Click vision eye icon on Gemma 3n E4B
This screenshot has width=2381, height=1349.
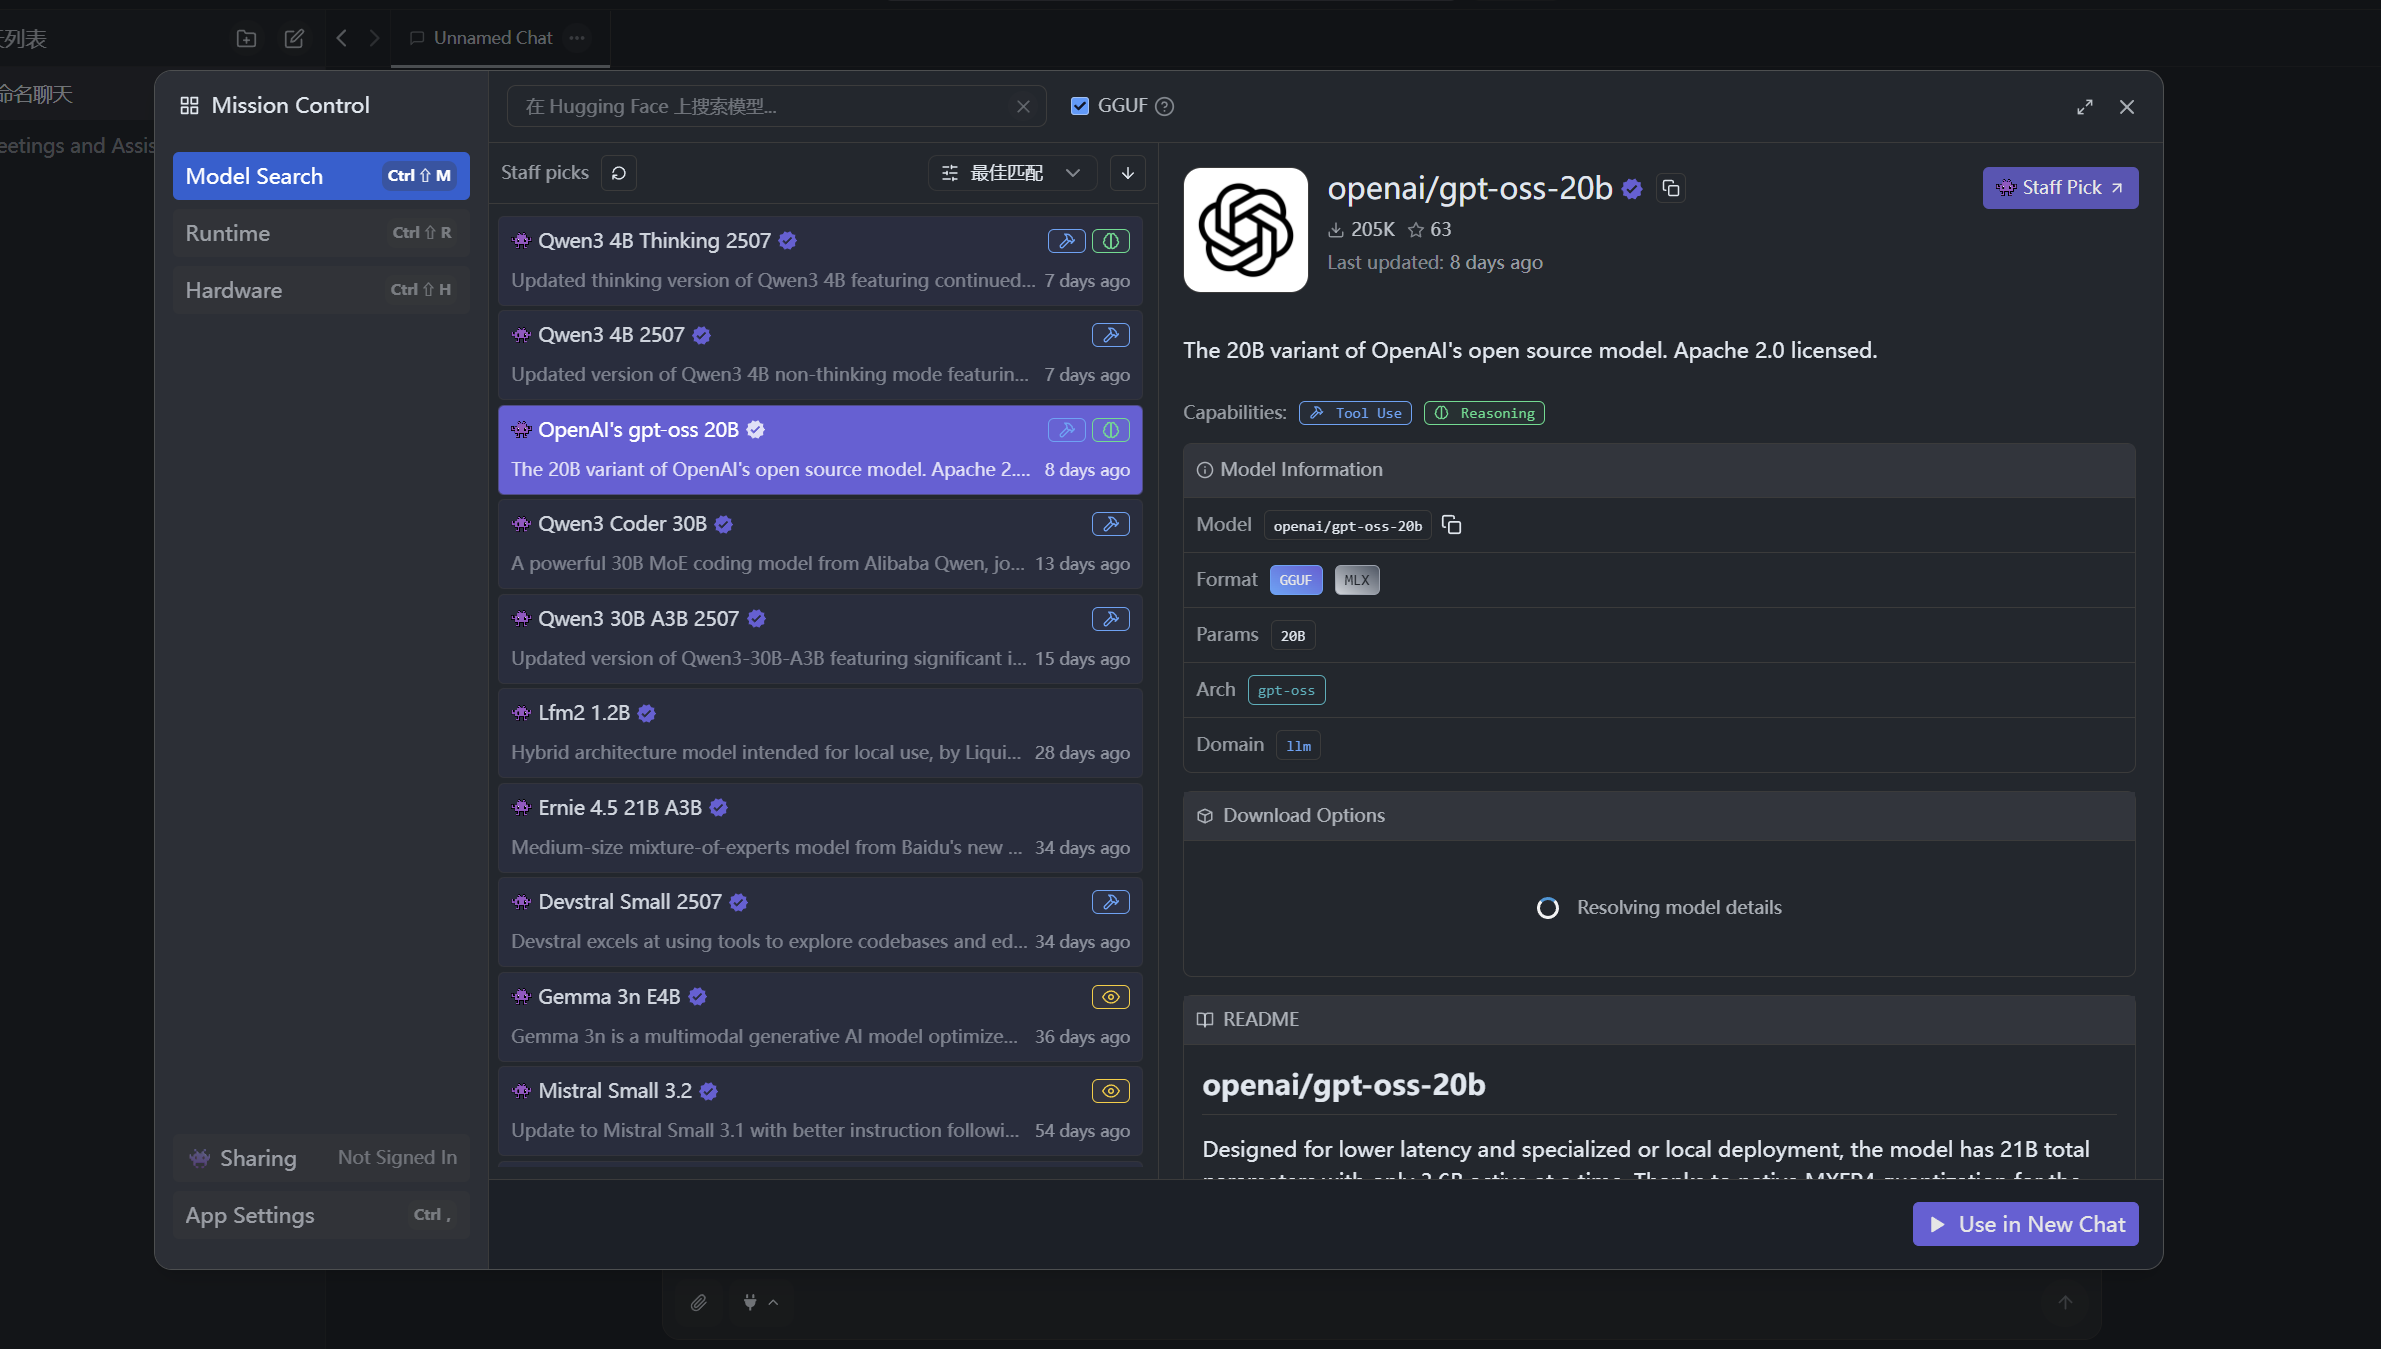click(x=1111, y=997)
